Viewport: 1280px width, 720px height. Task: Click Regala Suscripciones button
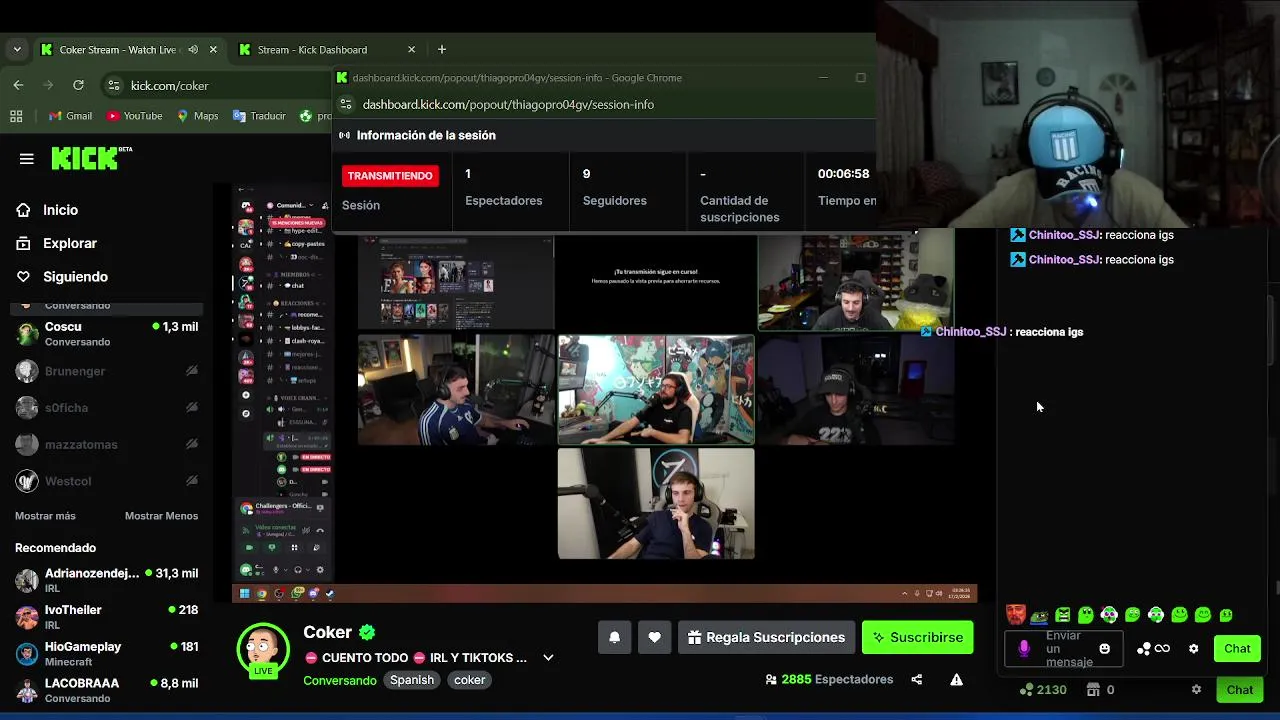point(767,637)
